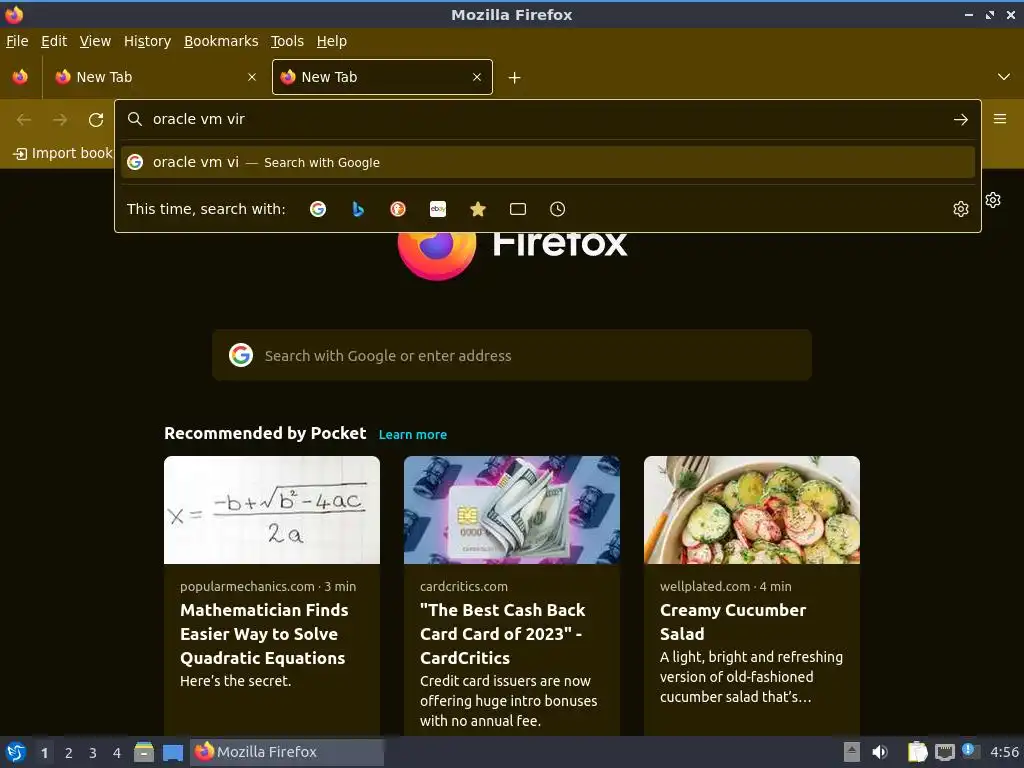The image size is (1024, 768).
Task: Search this time with DuckDuckGo icon
Action: coord(398,209)
